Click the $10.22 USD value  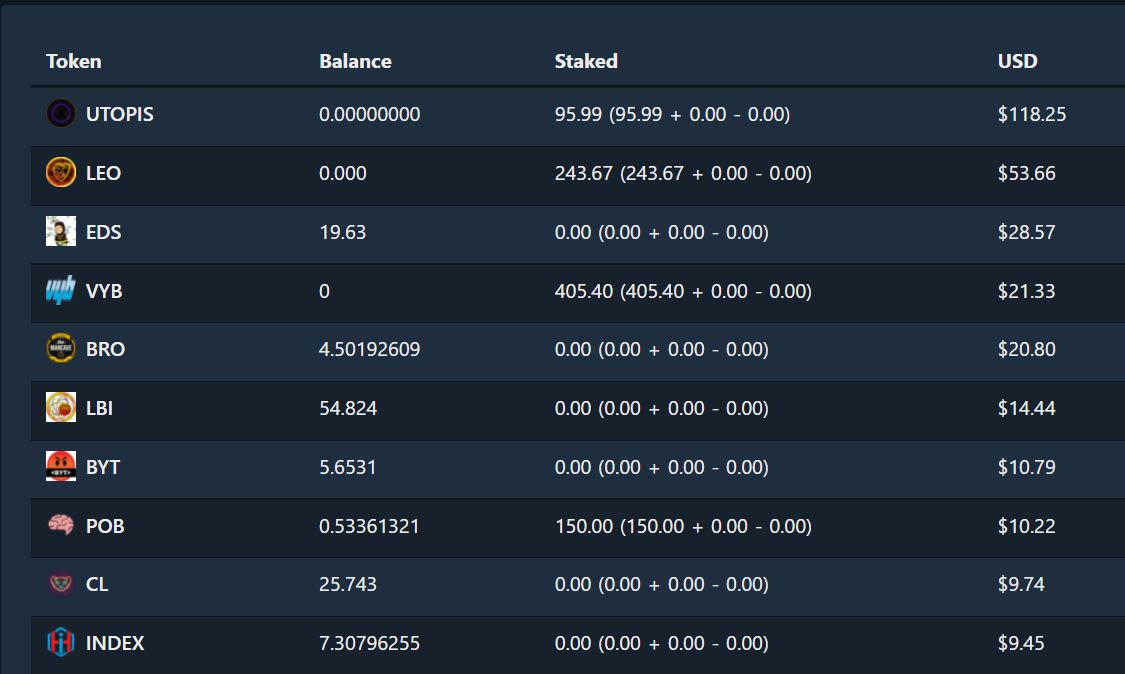[x=1027, y=525]
